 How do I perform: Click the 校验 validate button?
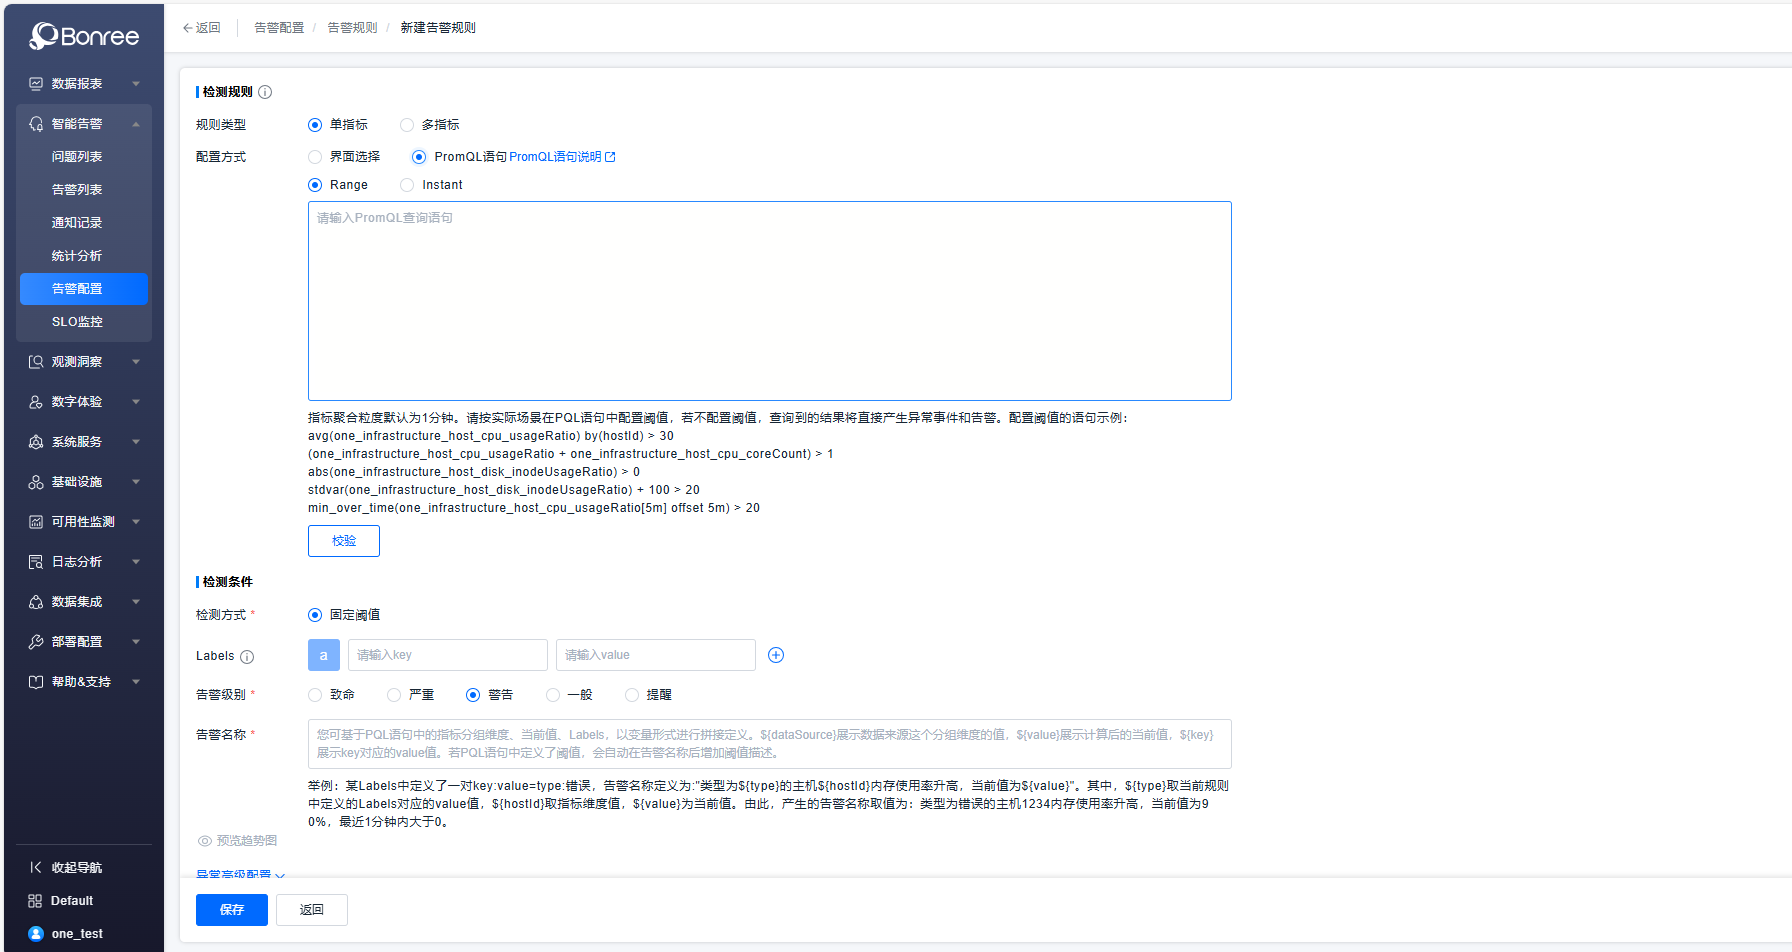pos(343,540)
